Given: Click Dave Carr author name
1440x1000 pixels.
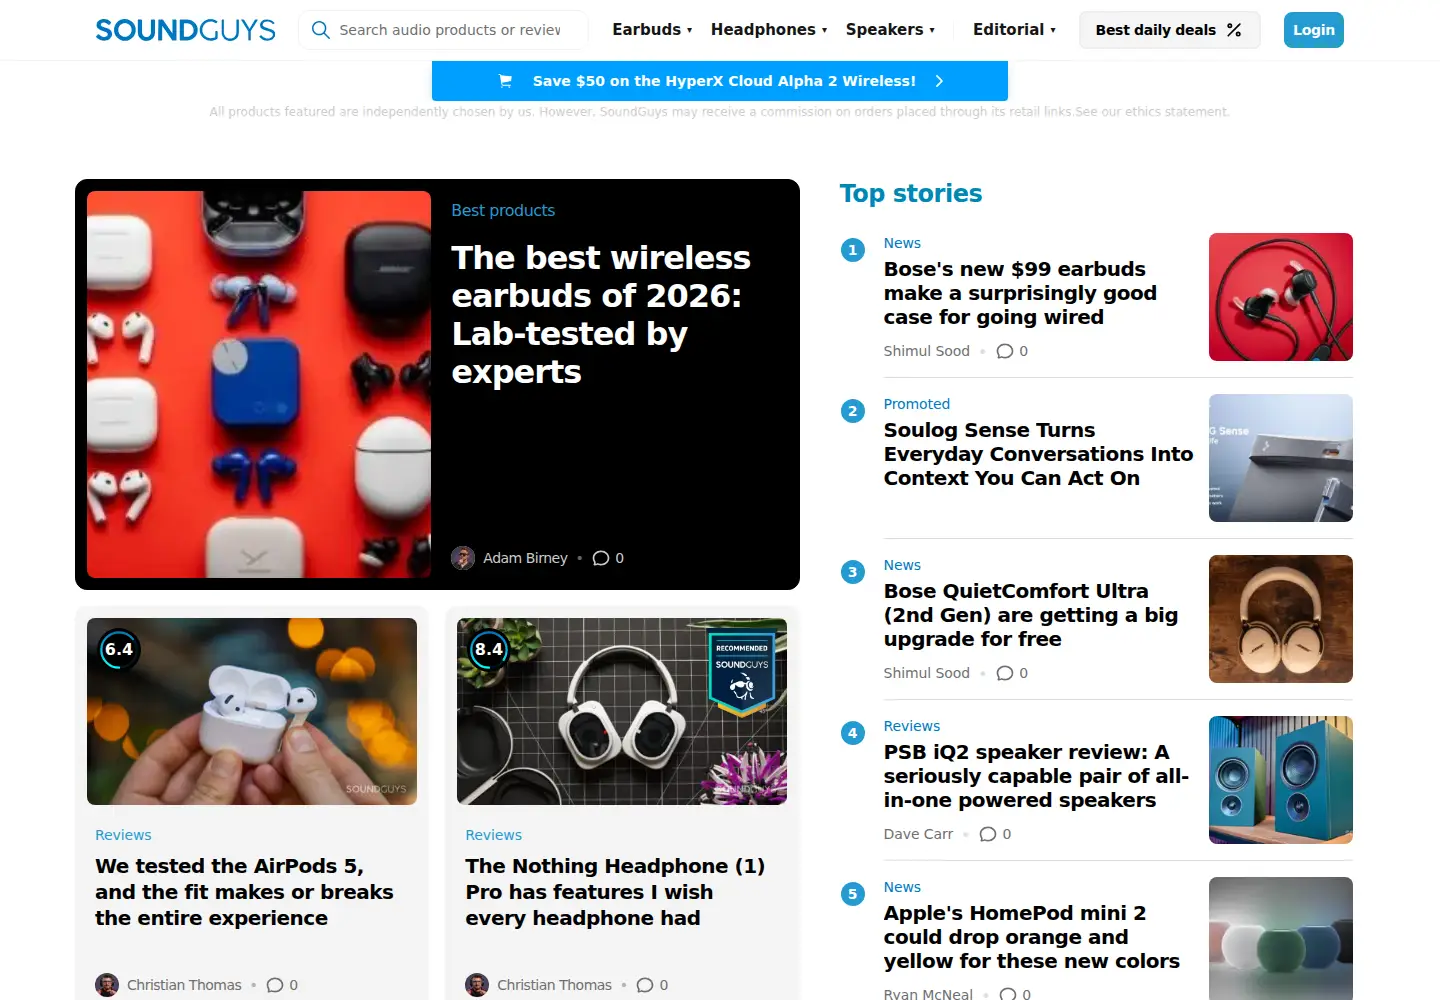Looking at the screenshot, I should point(918,834).
